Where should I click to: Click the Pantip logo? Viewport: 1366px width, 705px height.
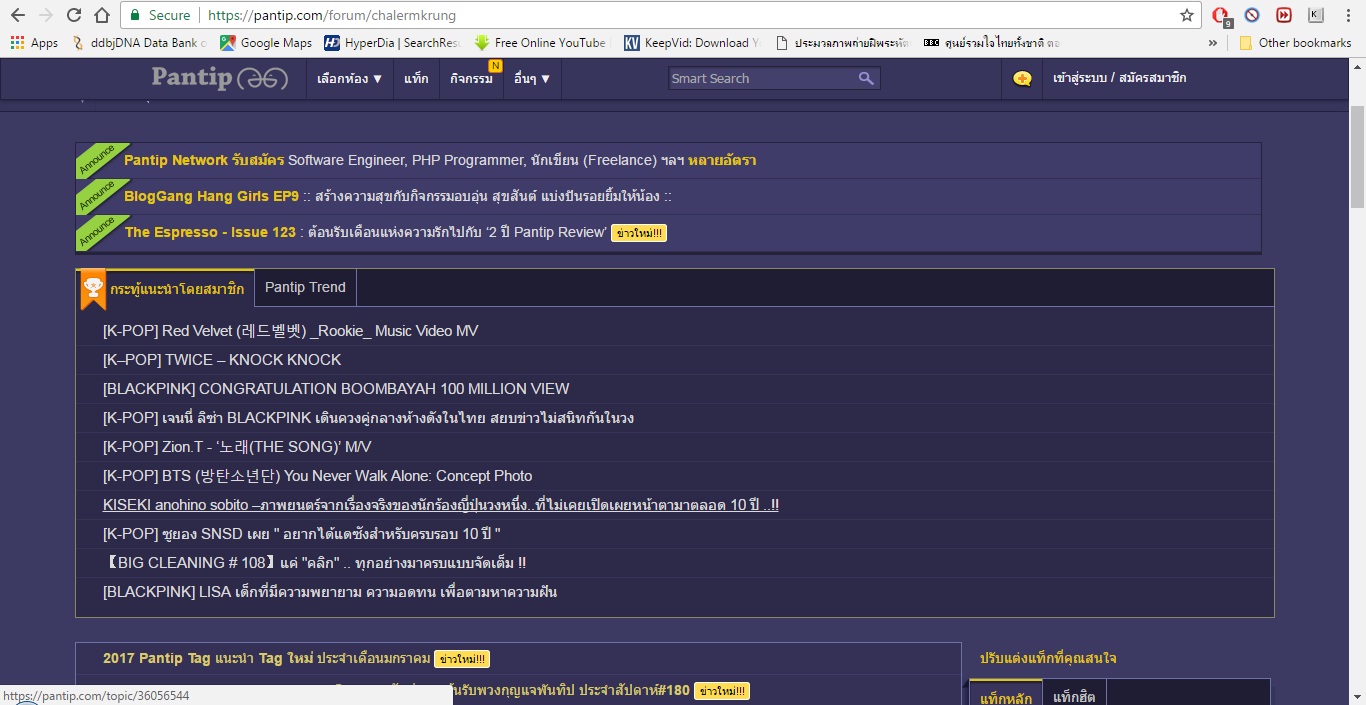tap(220, 78)
